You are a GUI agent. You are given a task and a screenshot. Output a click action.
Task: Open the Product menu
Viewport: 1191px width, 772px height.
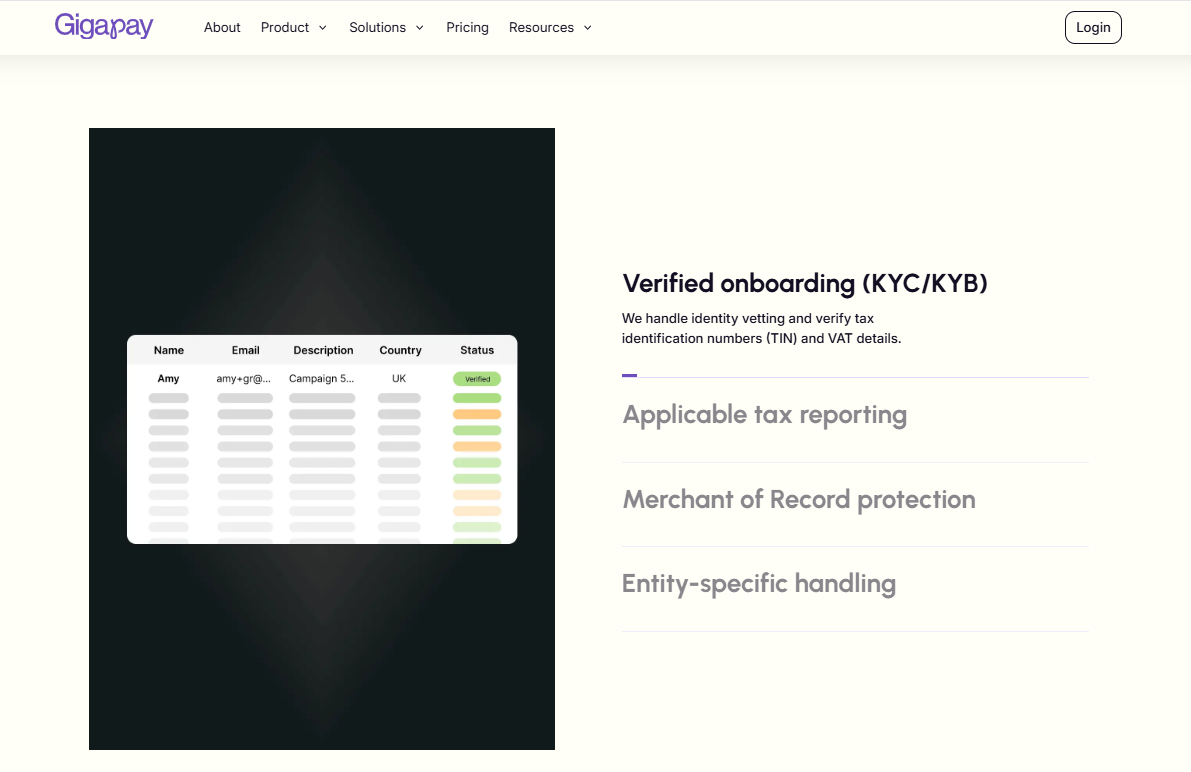click(285, 27)
